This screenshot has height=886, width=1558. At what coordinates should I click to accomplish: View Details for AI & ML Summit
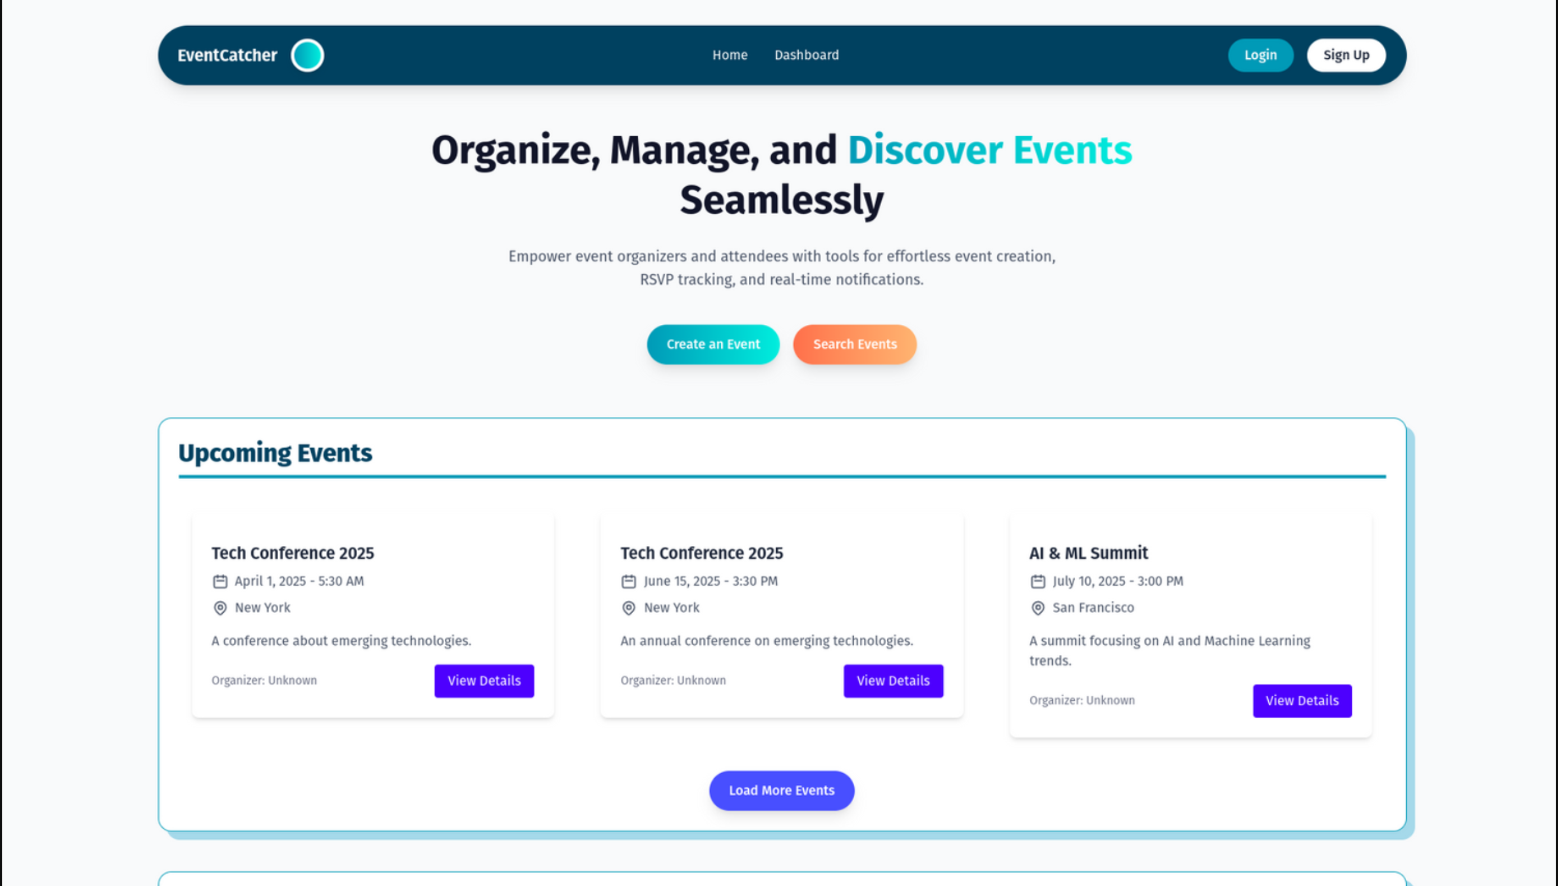[x=1301, y=701]
